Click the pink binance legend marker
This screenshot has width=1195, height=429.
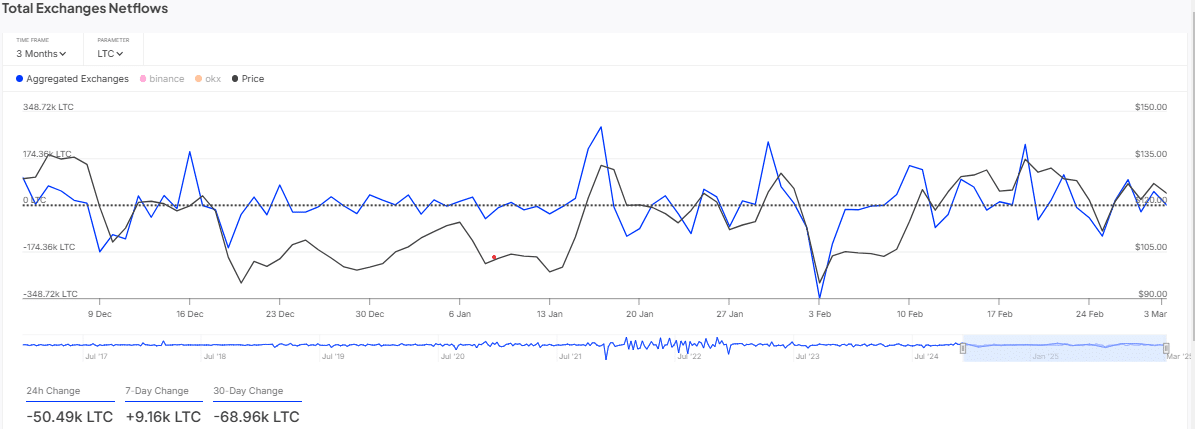(x=143, y=78)
